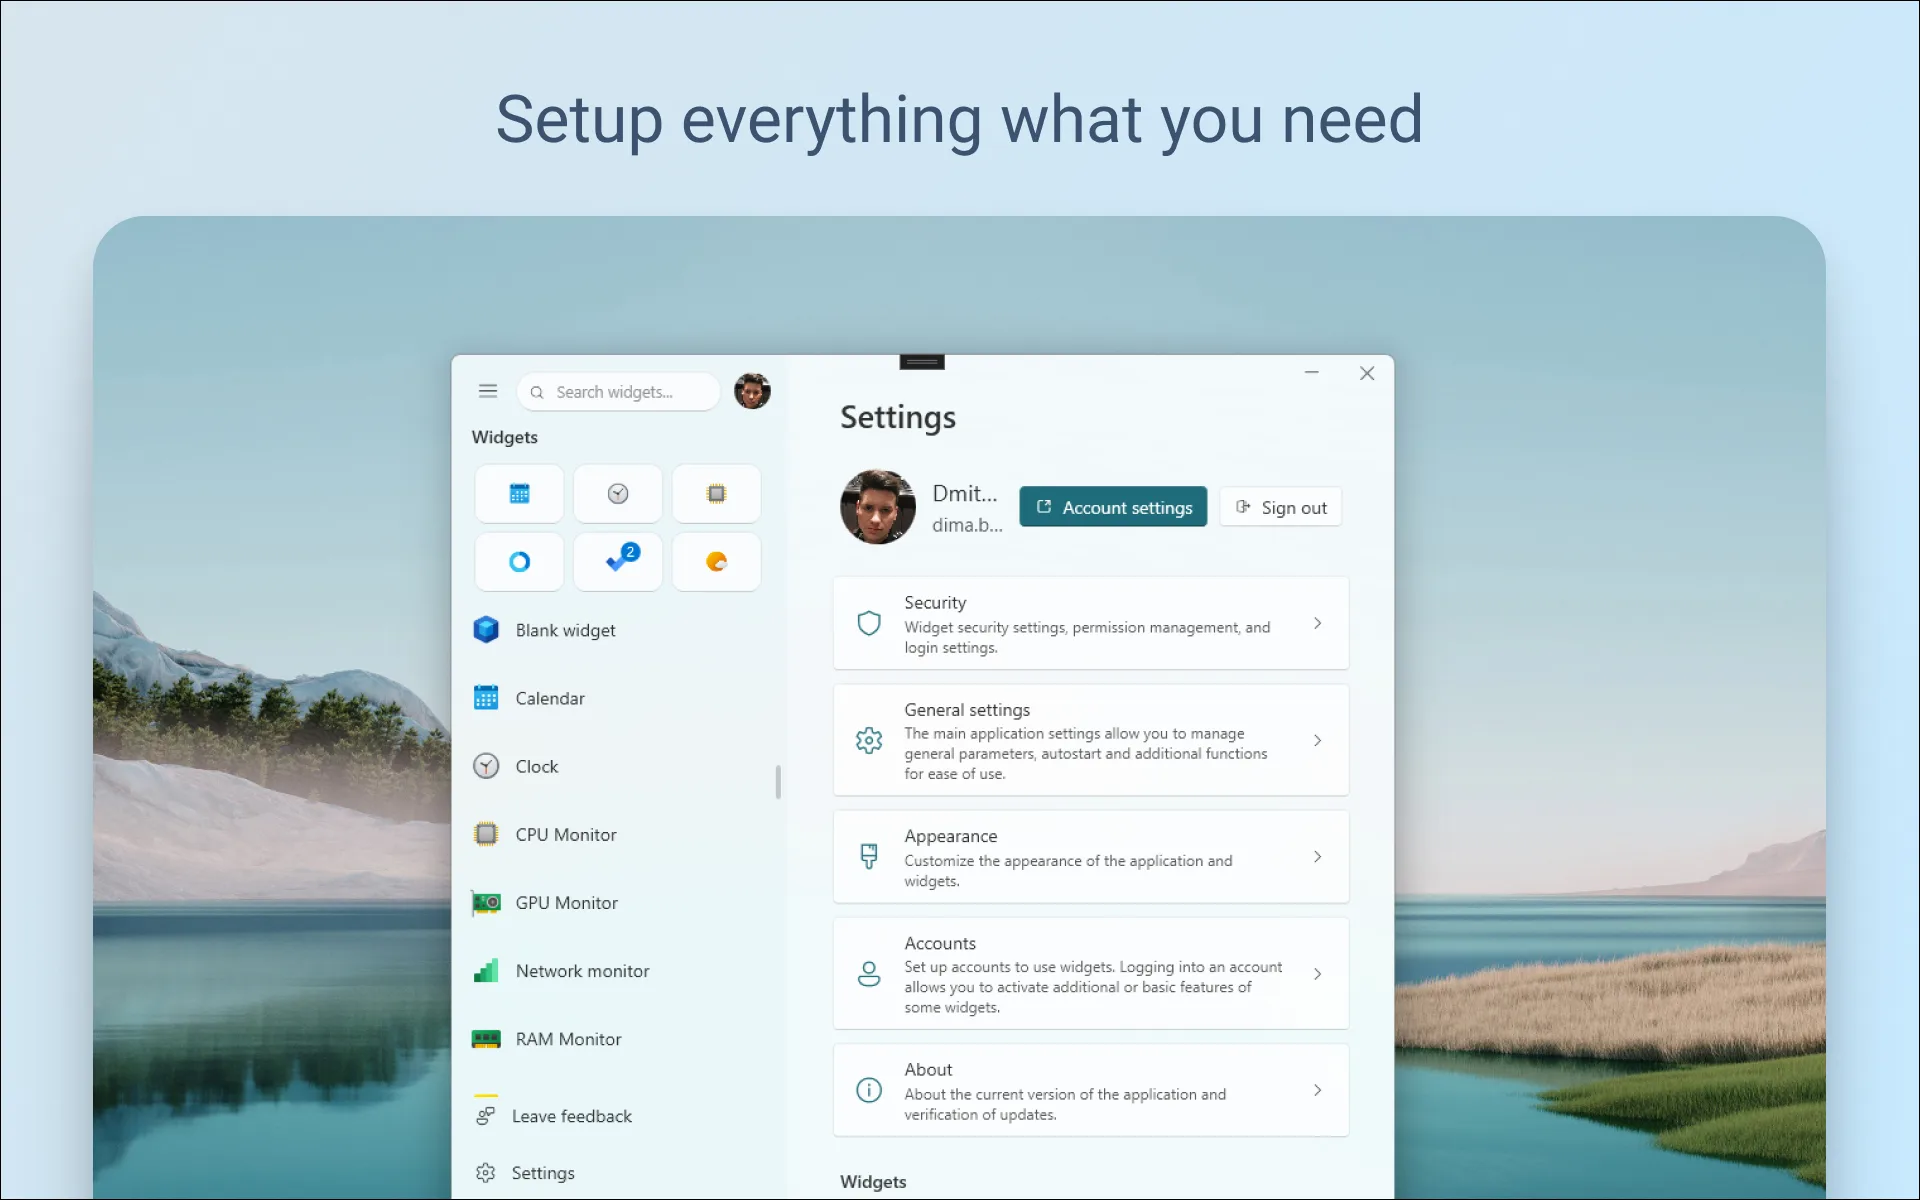The height and width of the screenshot is (1200, 1920).
Task: Click the dark drag handle at window top
Action: click(922, 362)
